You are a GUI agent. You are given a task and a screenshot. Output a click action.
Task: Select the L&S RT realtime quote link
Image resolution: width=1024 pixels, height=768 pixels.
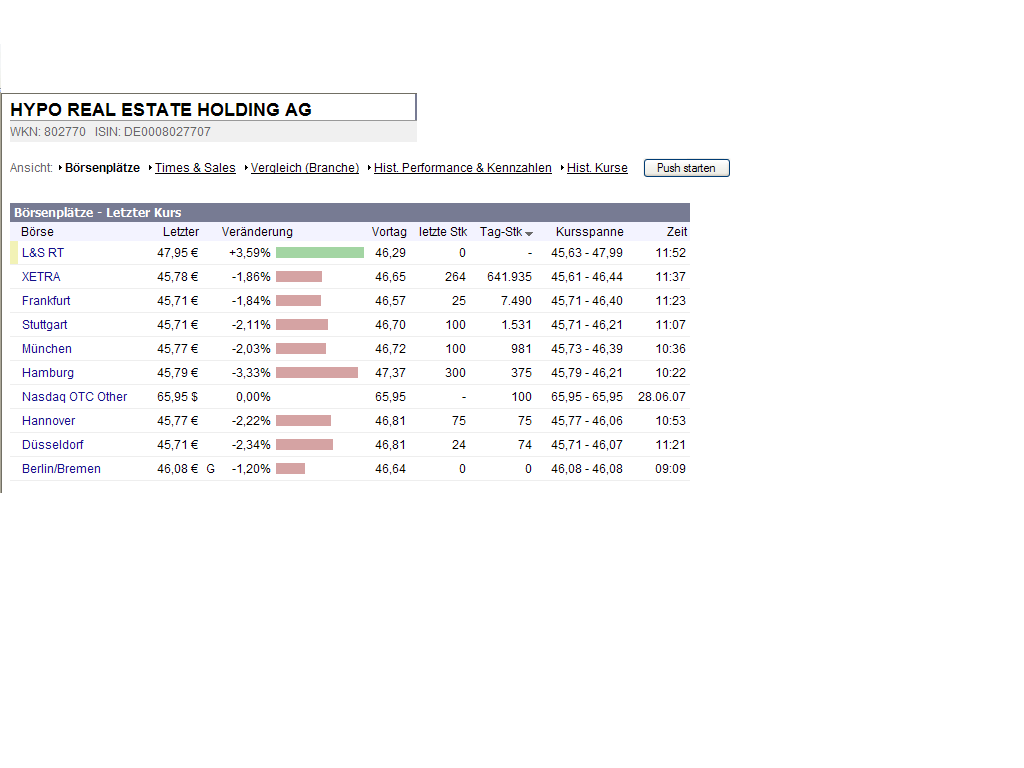(x=42, y=252)
